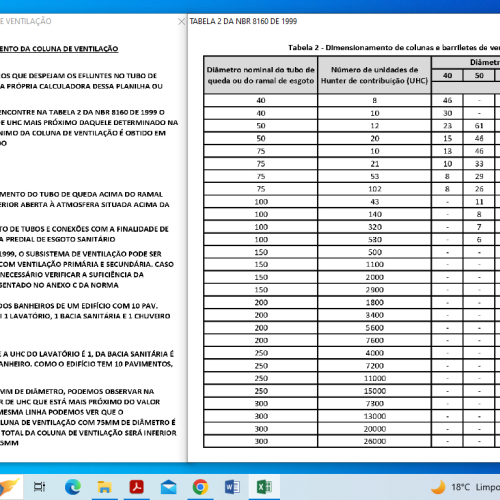Select UHC cell with value 3400
Image resolution: width=500 pixels, height=500 pixels.
(374, 315)
